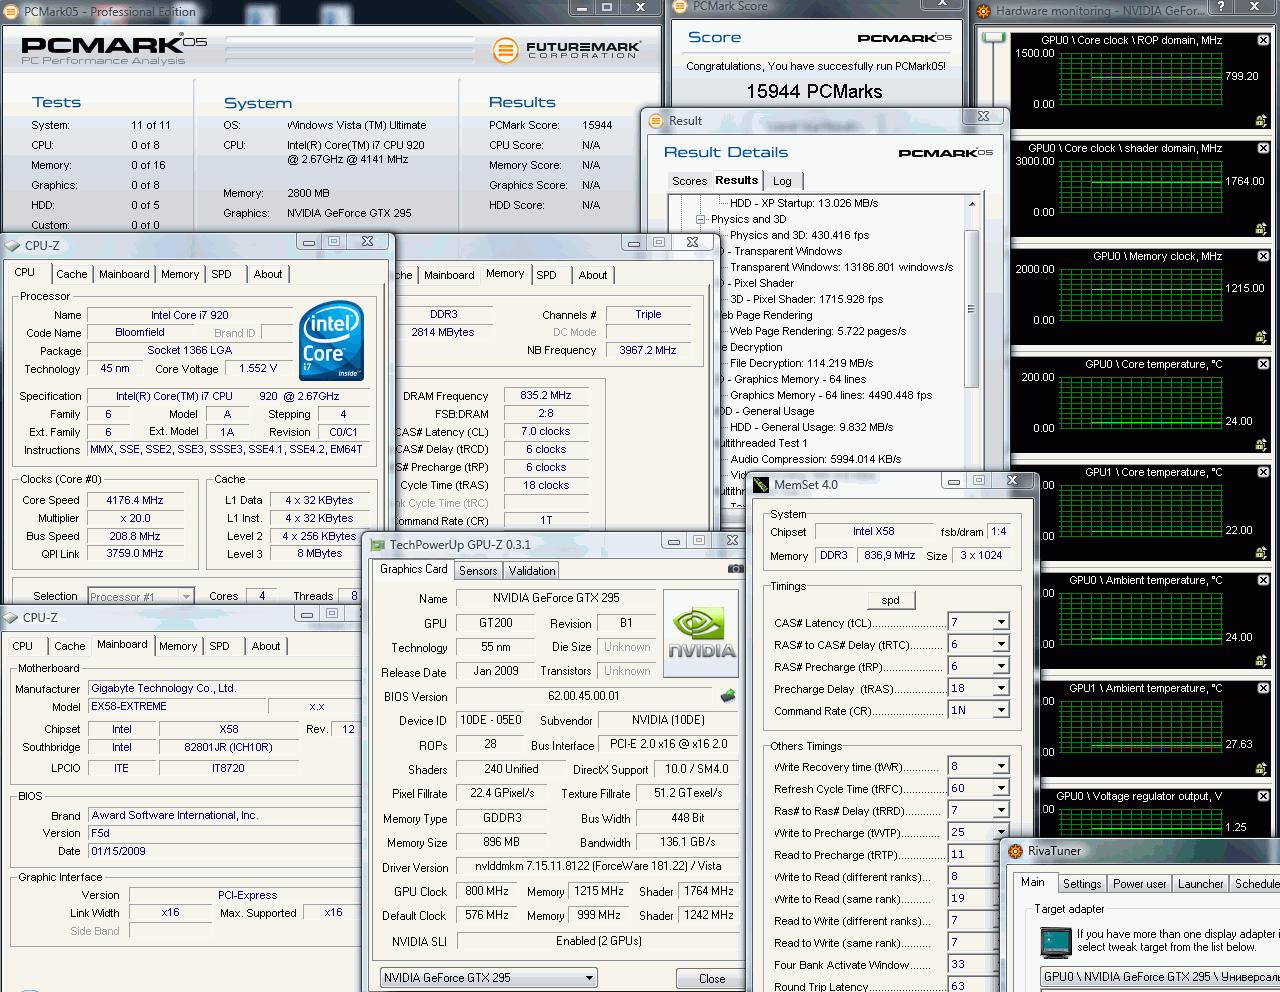
Task: Close the GPU1 Core temperature graph
Action: point(1263,473)
